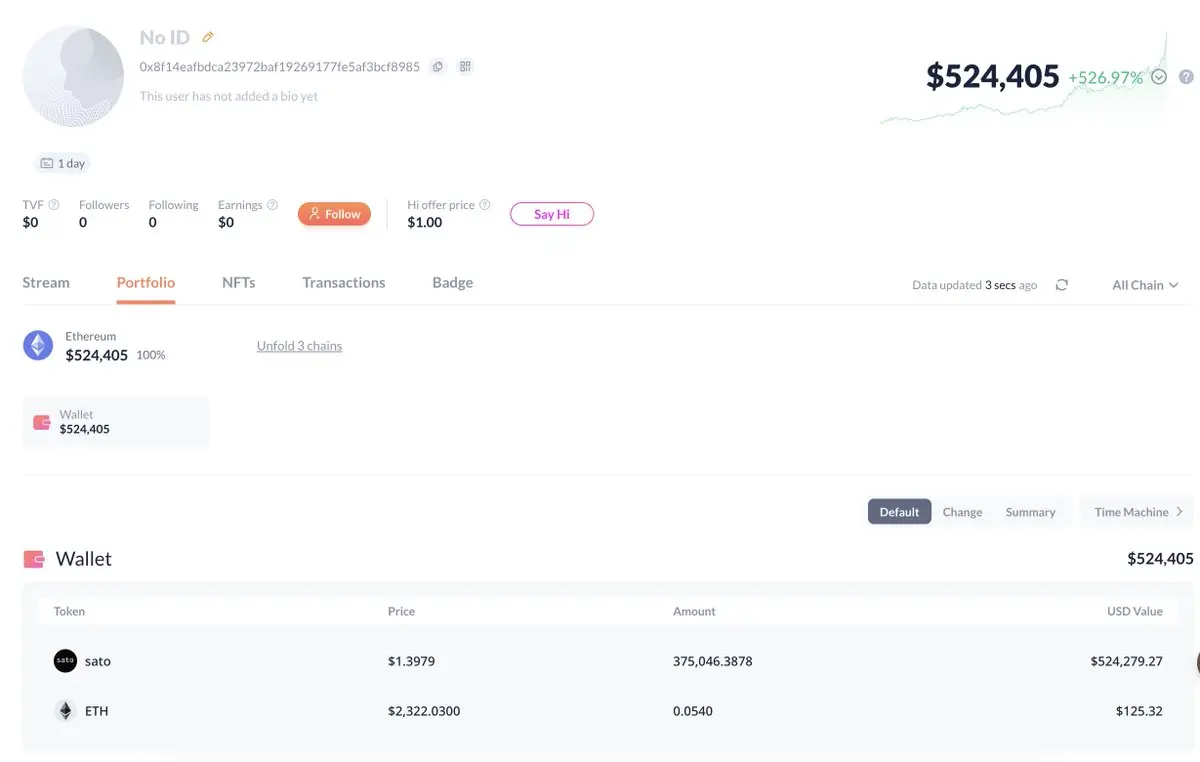The width and height of the screenshot is (1200, 762).
Task: Click the Earnings info question icon
Action: 272,205
